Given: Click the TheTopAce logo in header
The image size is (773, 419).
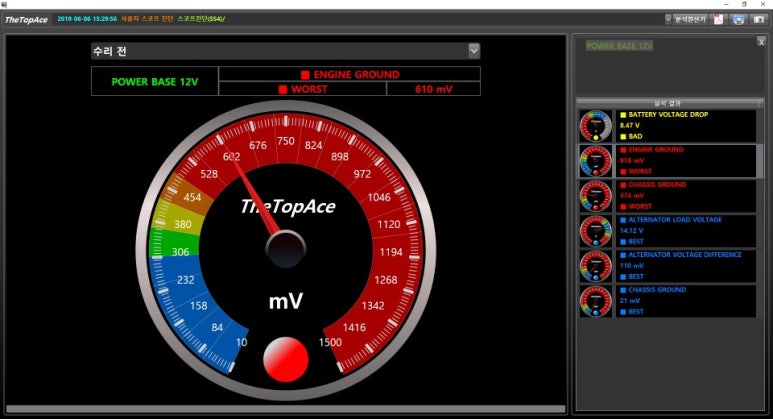Looking at the screenshot, I should pyautogui.click(x=26, y=20).
